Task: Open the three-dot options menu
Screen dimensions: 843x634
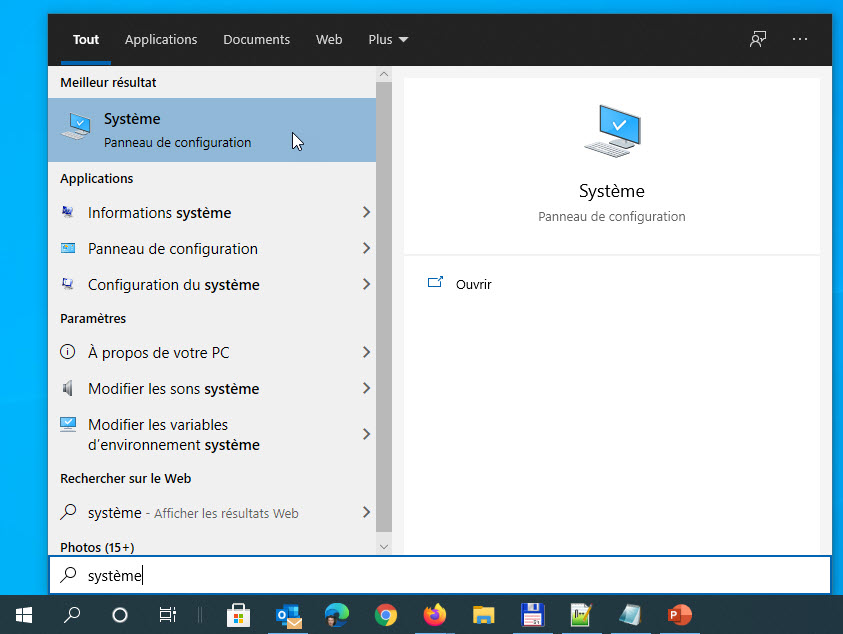Action: 800,39
